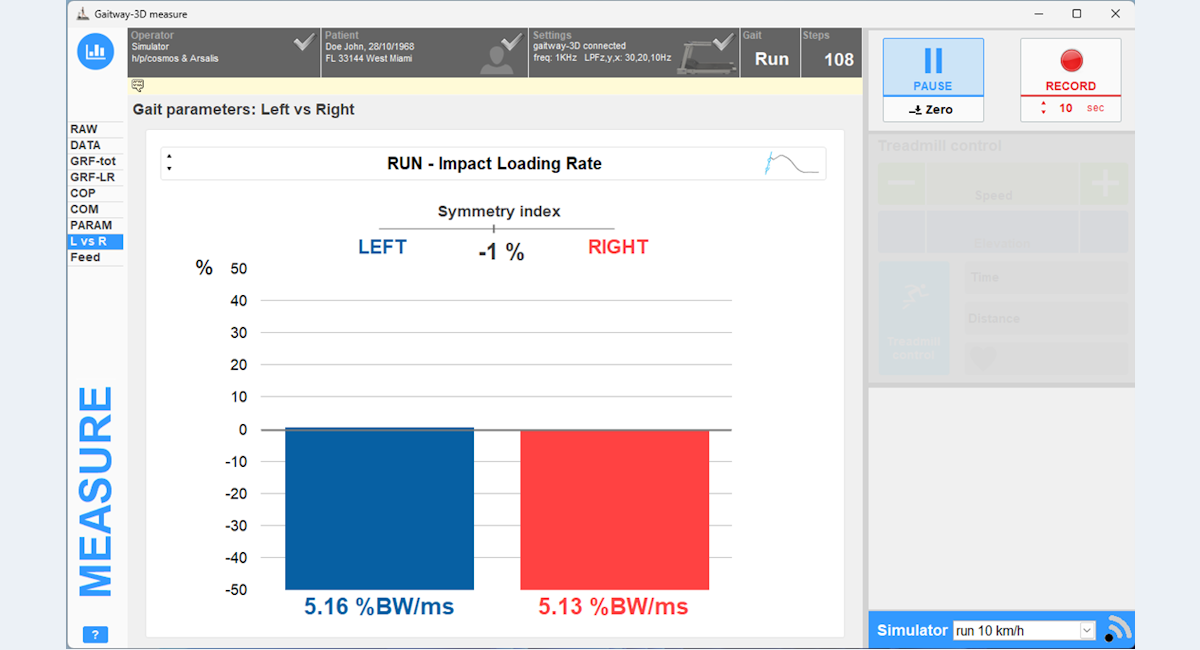
Task: Start recording with the red Record button
Action: click(x=1070, y=68)
